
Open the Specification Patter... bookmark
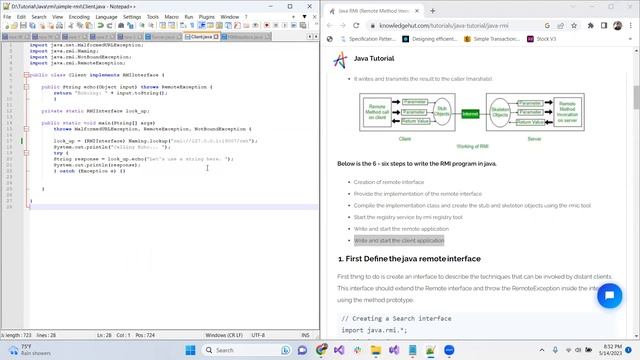(x=368, y=39)
